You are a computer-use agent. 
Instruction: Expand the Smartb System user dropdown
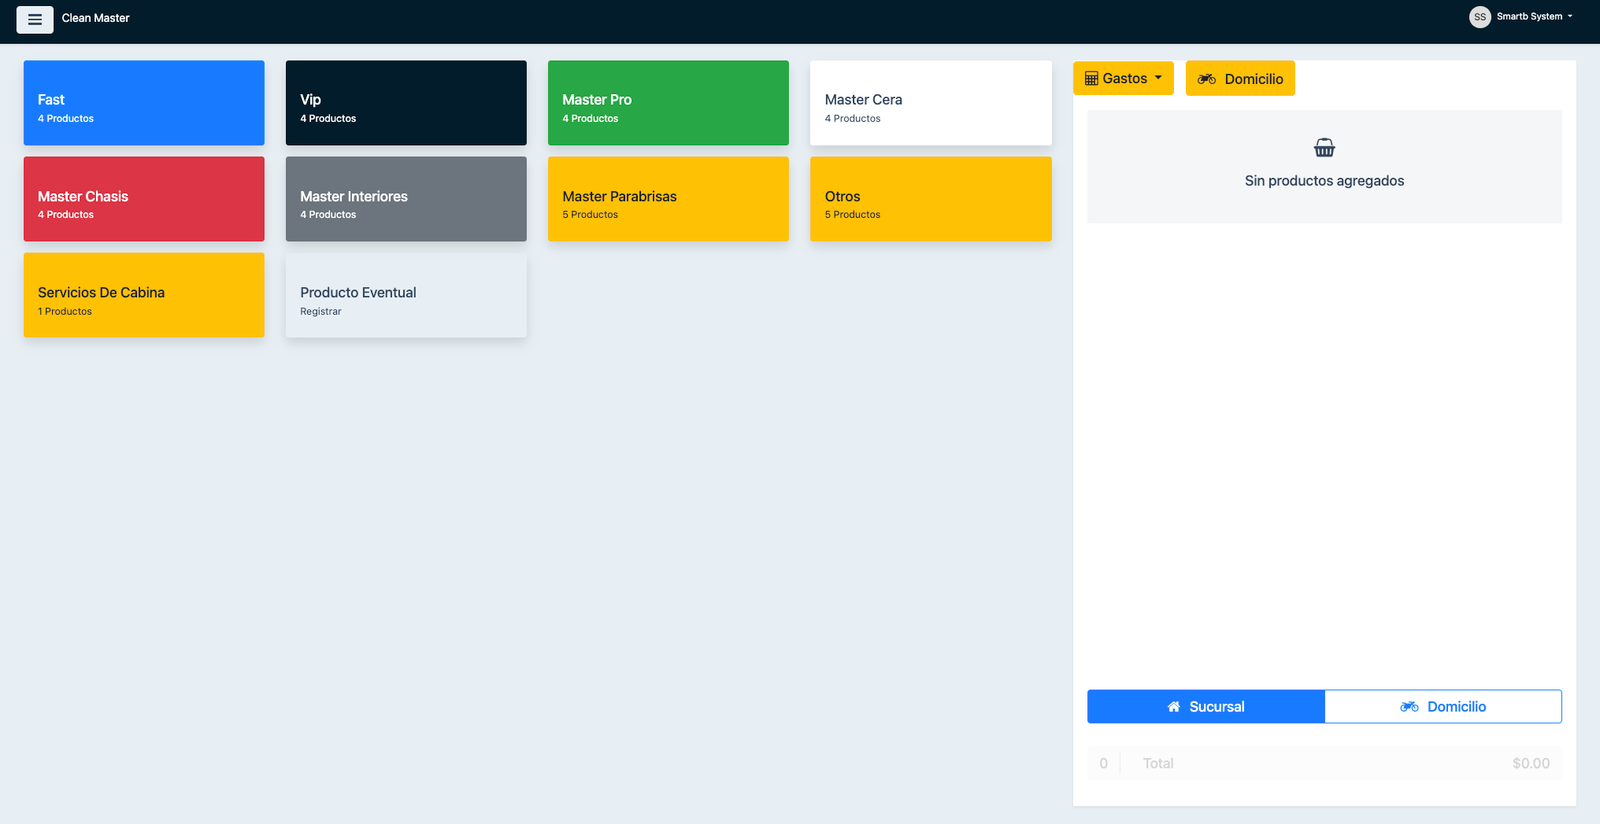pyautogui.click(x=1535, y=17)
